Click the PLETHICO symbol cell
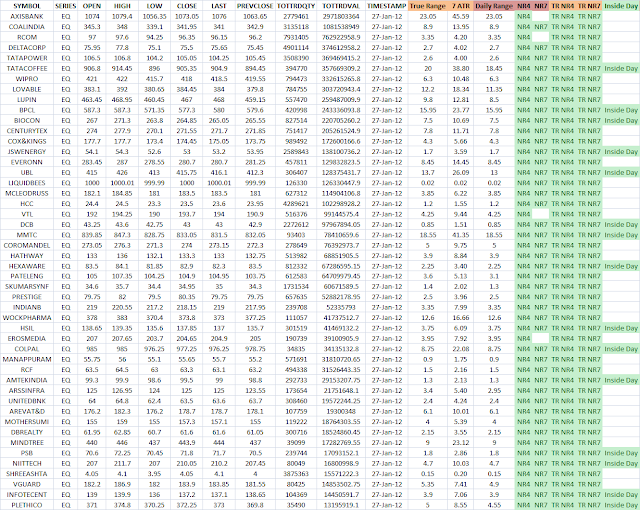 click(x=27, y=505)
